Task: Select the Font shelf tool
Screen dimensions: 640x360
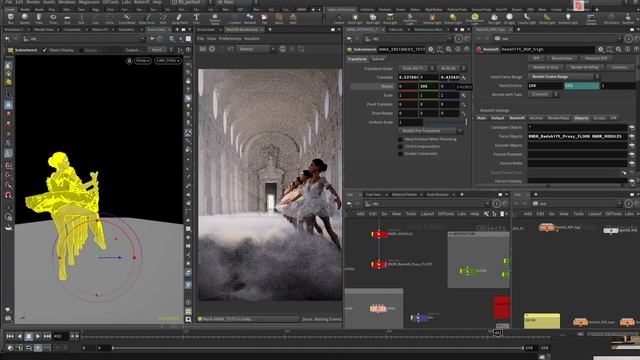Action: [196, 18]
